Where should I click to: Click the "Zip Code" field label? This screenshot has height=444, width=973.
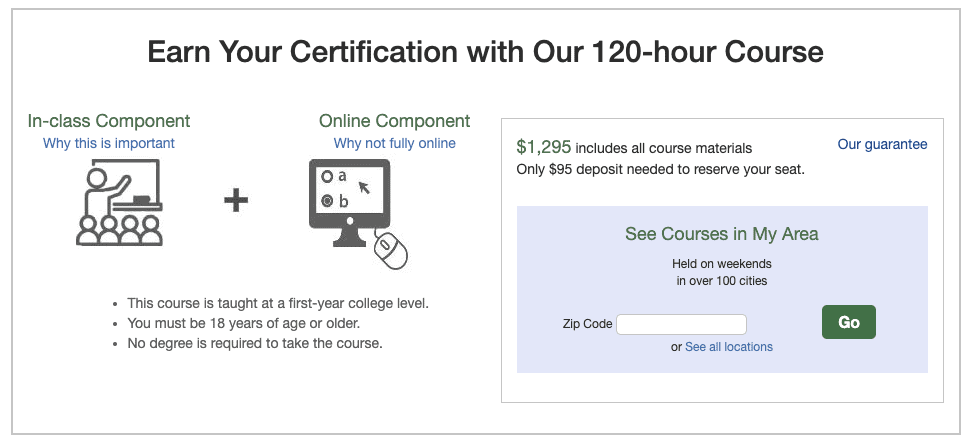(588, 324)
